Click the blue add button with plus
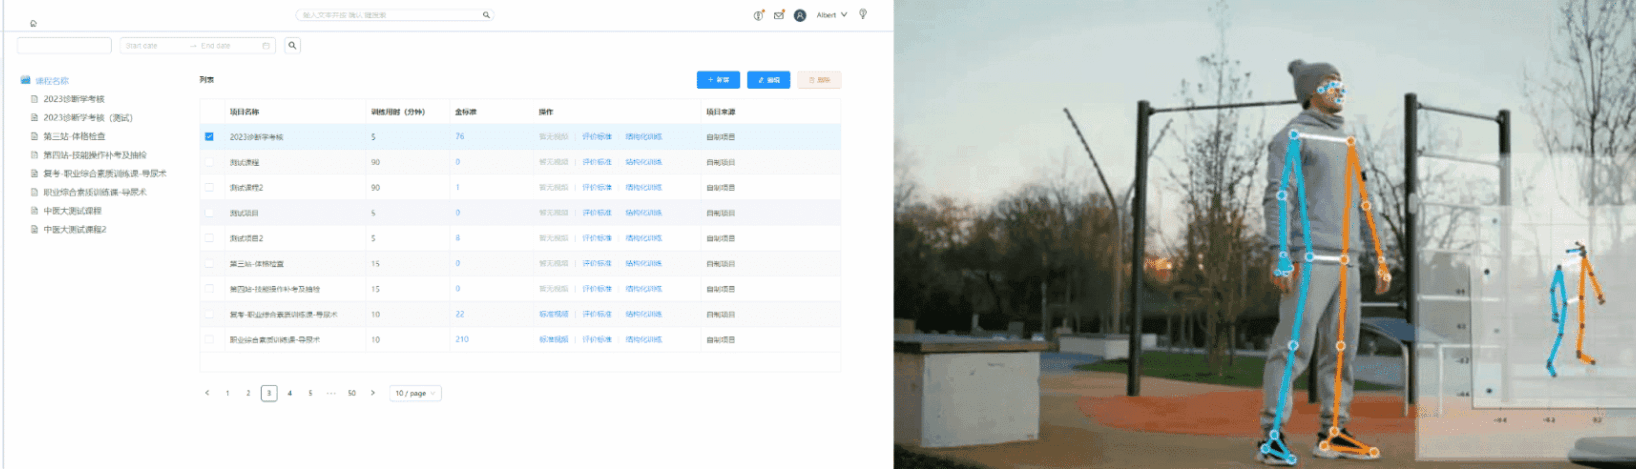Screen dimensions: 1636x469 pos(718,80)
